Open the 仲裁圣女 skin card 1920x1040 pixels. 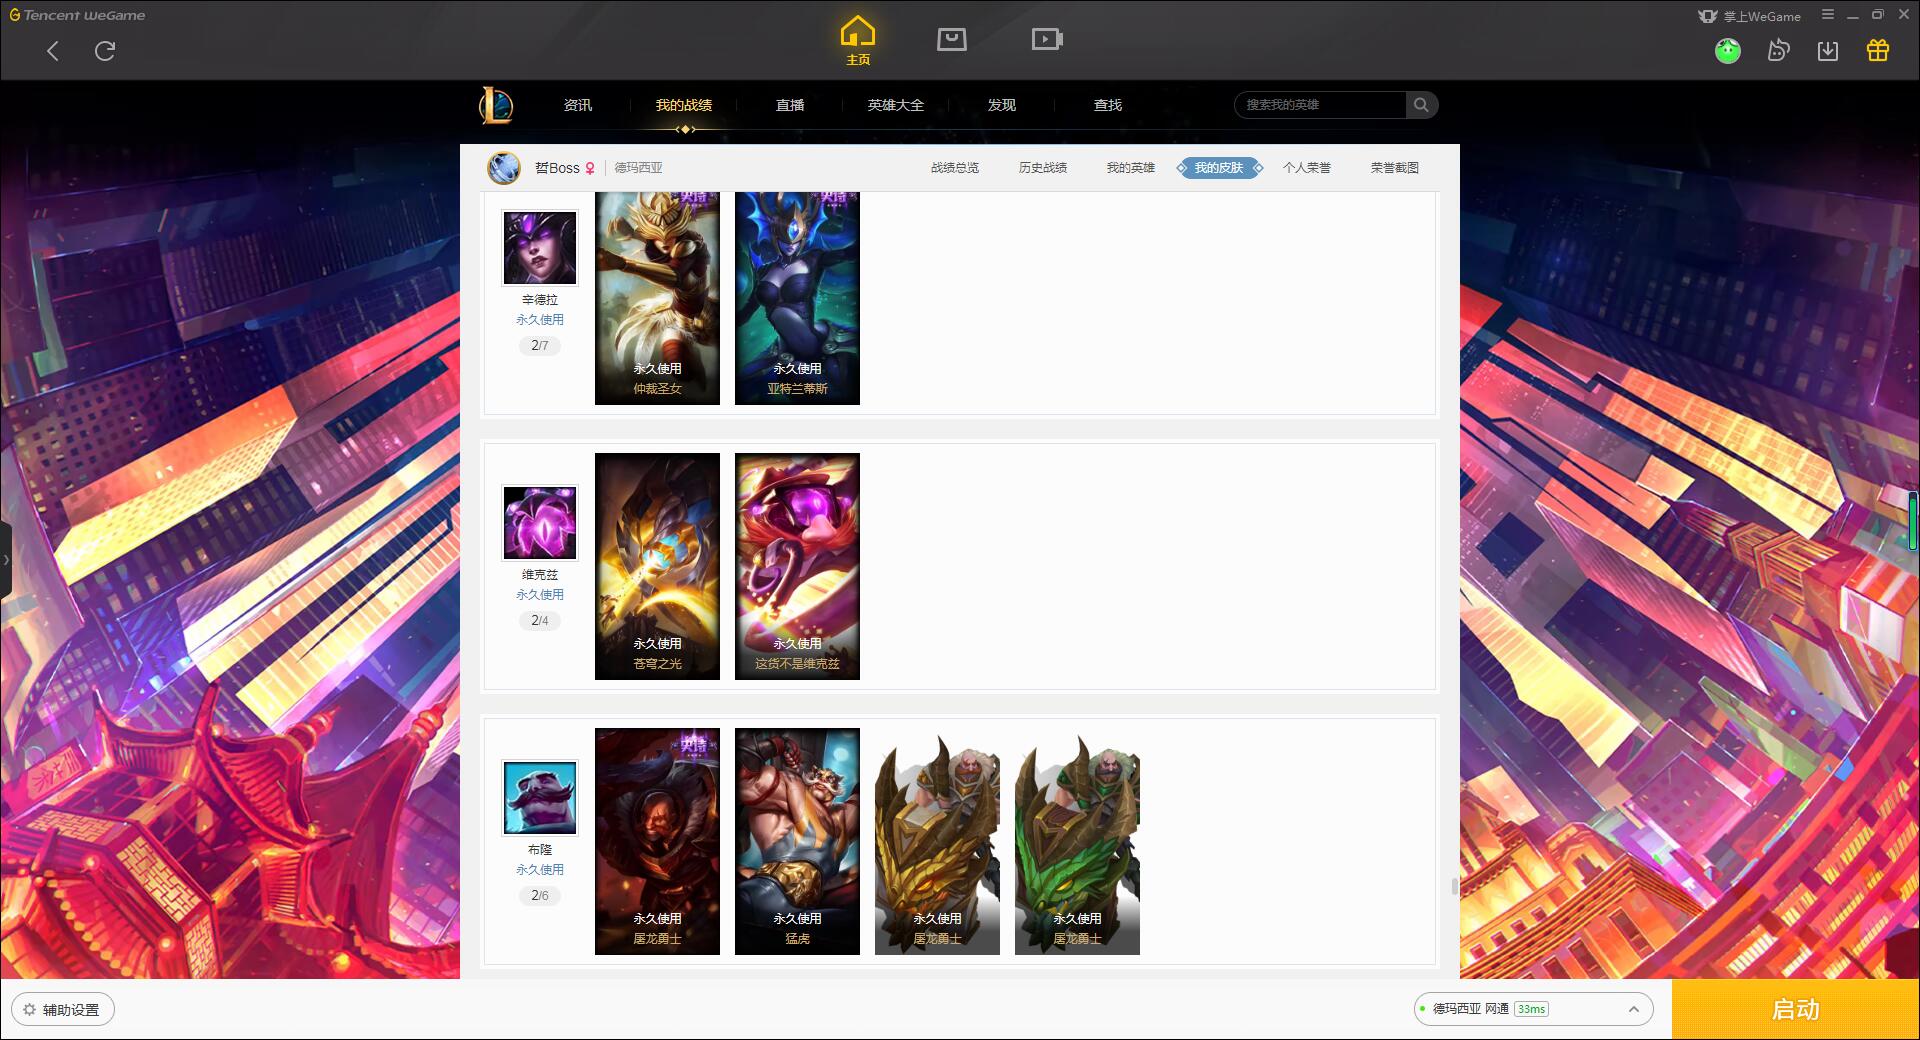[x=657, y=298]
